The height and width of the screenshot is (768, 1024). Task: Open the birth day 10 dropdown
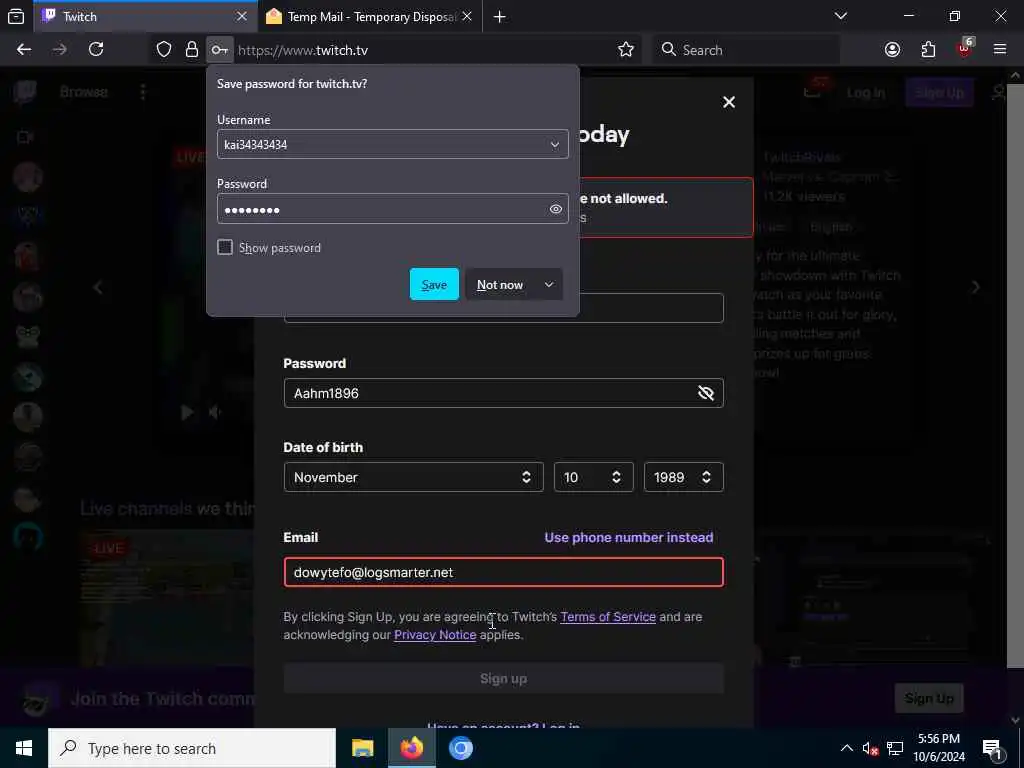pyautogui.click(x=593, y=477)
